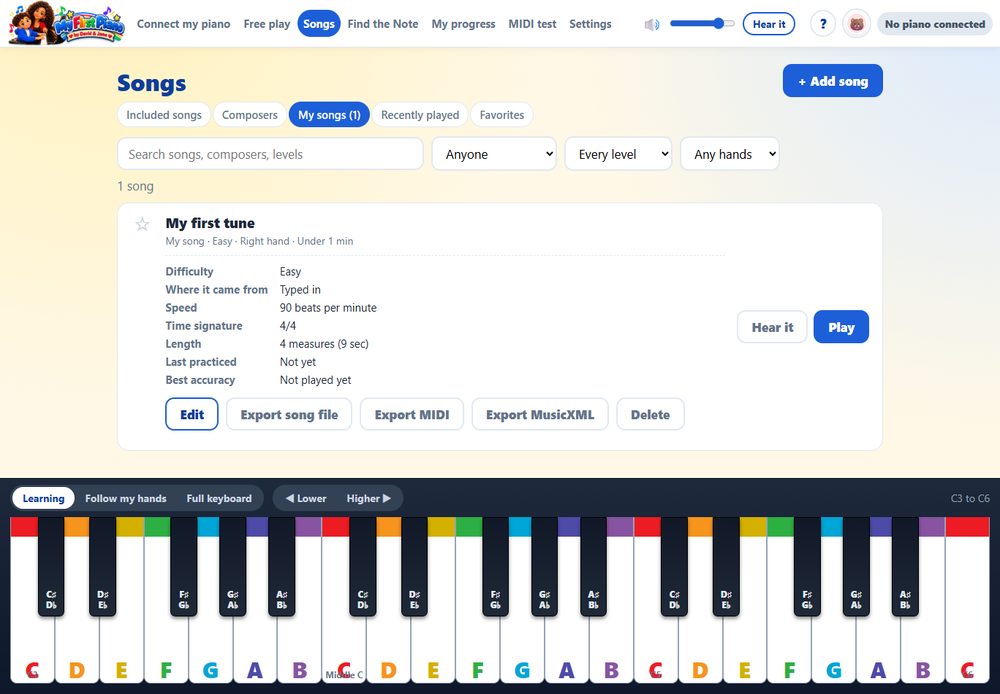The width and height of the screenshot is (1000, 694).
Task: Select Learning keyboard mode
Action: pyautogui.click(x=43, y=499)
